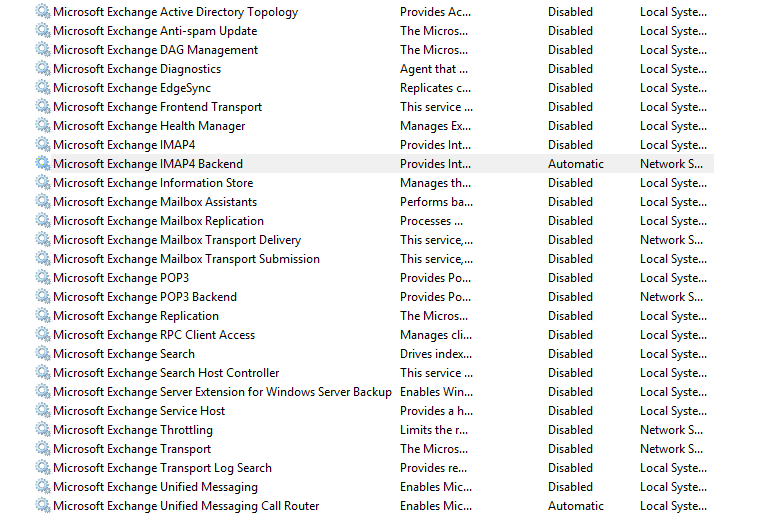Image resolution: width=783 pixels, height=514 pixels.
Task: Click gear icon next to Microsoft Exchange Throttling
Action: (x=42, y=430)
